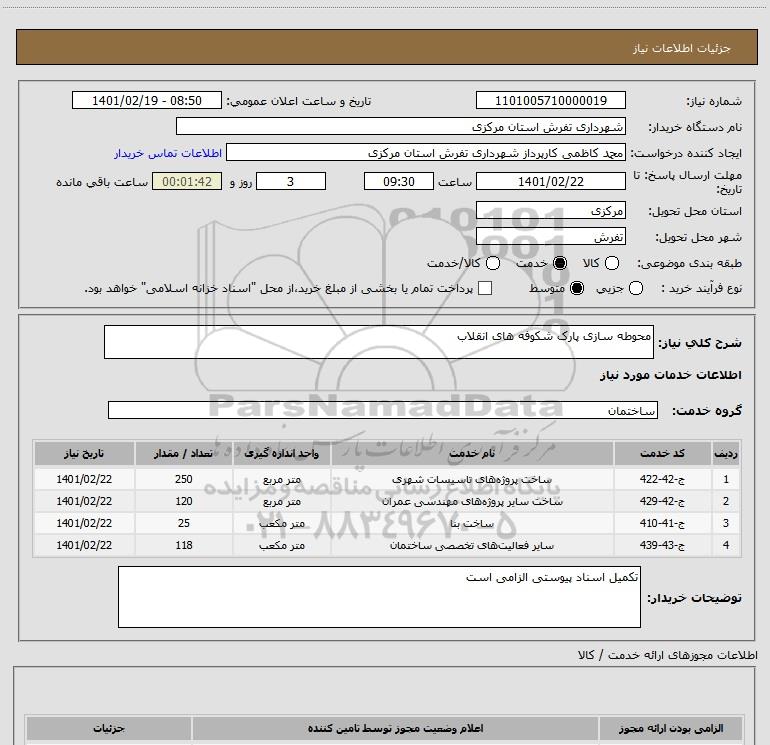
Task: Click the announcement date field 1401/02/19 - 08:50
Action: pyautogui.click(x=147, y=101)
